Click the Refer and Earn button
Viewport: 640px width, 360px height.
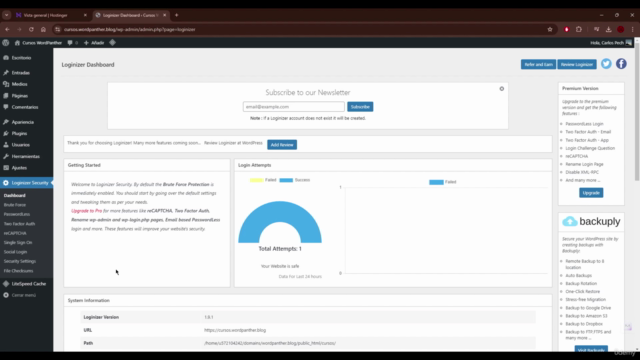tap(538, 64)
